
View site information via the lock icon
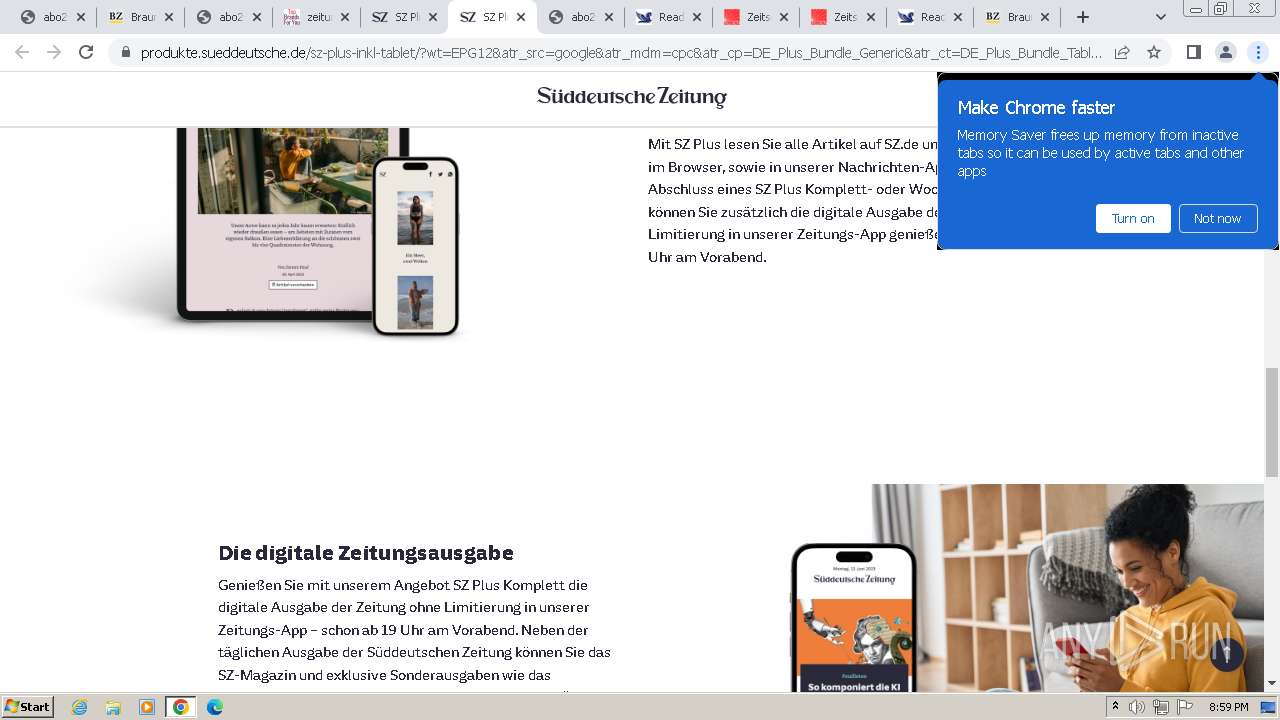coord(126,52)
